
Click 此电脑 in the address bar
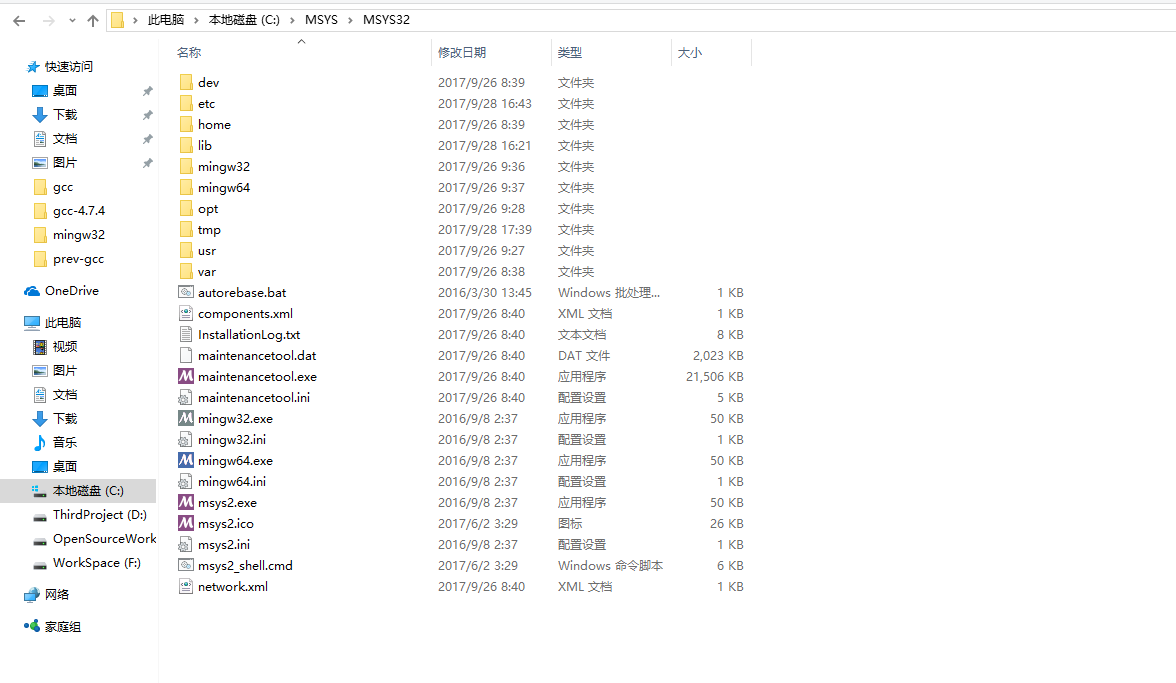point(166,19)
